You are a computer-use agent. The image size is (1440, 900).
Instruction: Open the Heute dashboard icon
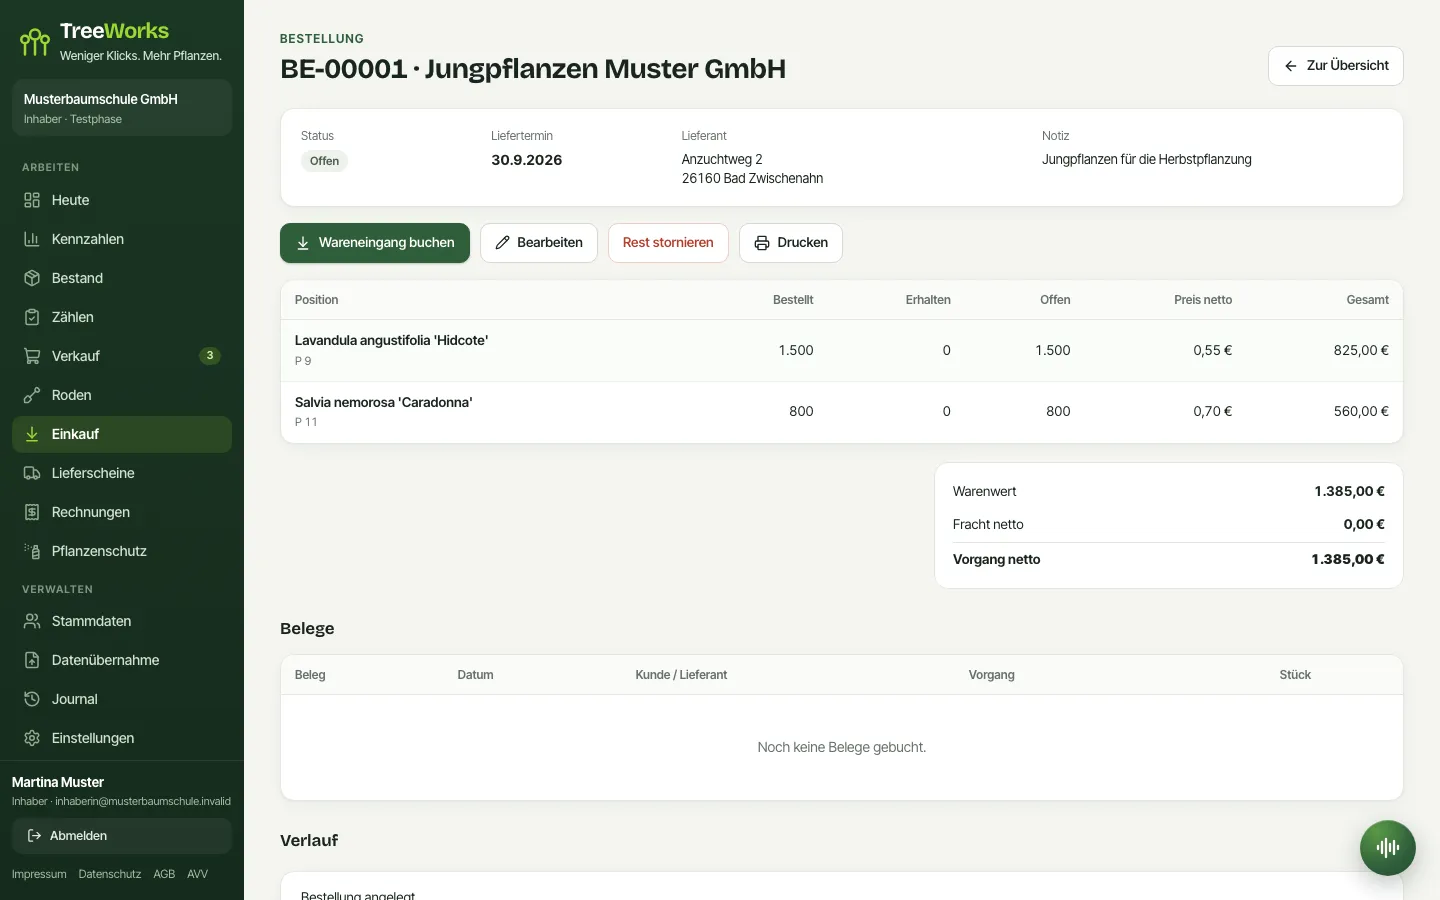click(32, 200)
